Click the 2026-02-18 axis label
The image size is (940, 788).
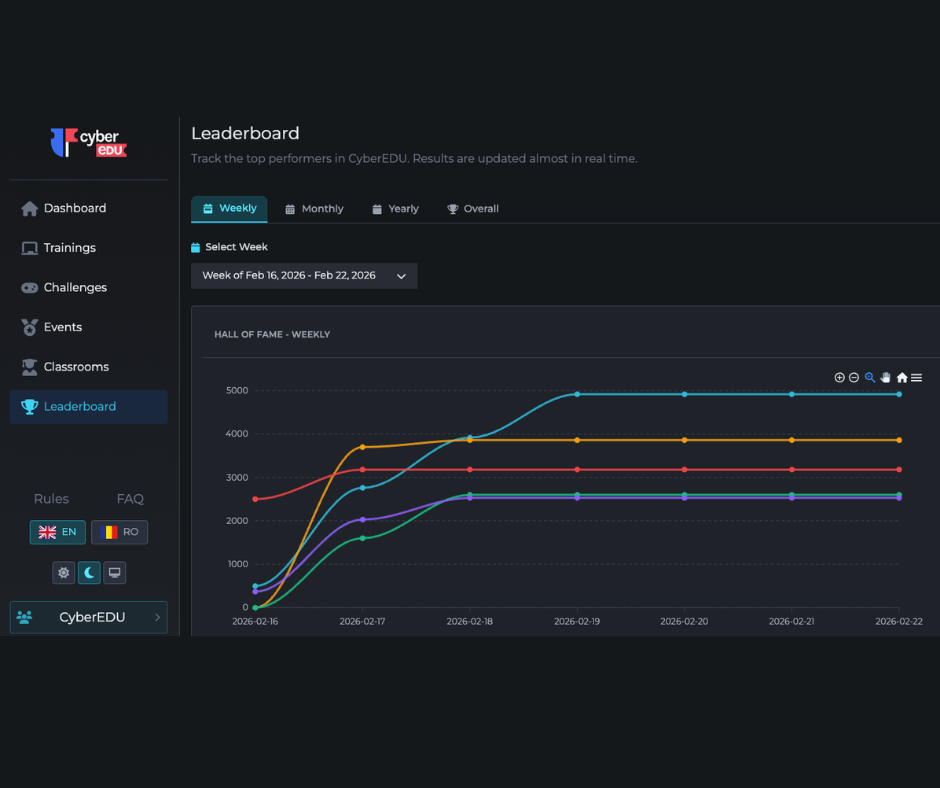pyautogui.click(x=469, y=621)
